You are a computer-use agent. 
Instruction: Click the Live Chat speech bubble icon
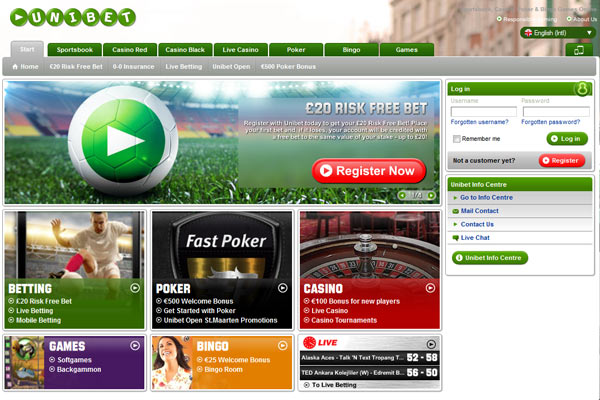point(455,238)
